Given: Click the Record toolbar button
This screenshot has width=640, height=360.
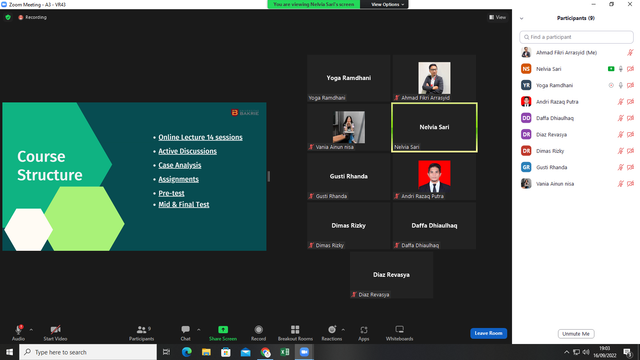Looking at the screenshot, I should pyautogui.click(x=258, y=333).
